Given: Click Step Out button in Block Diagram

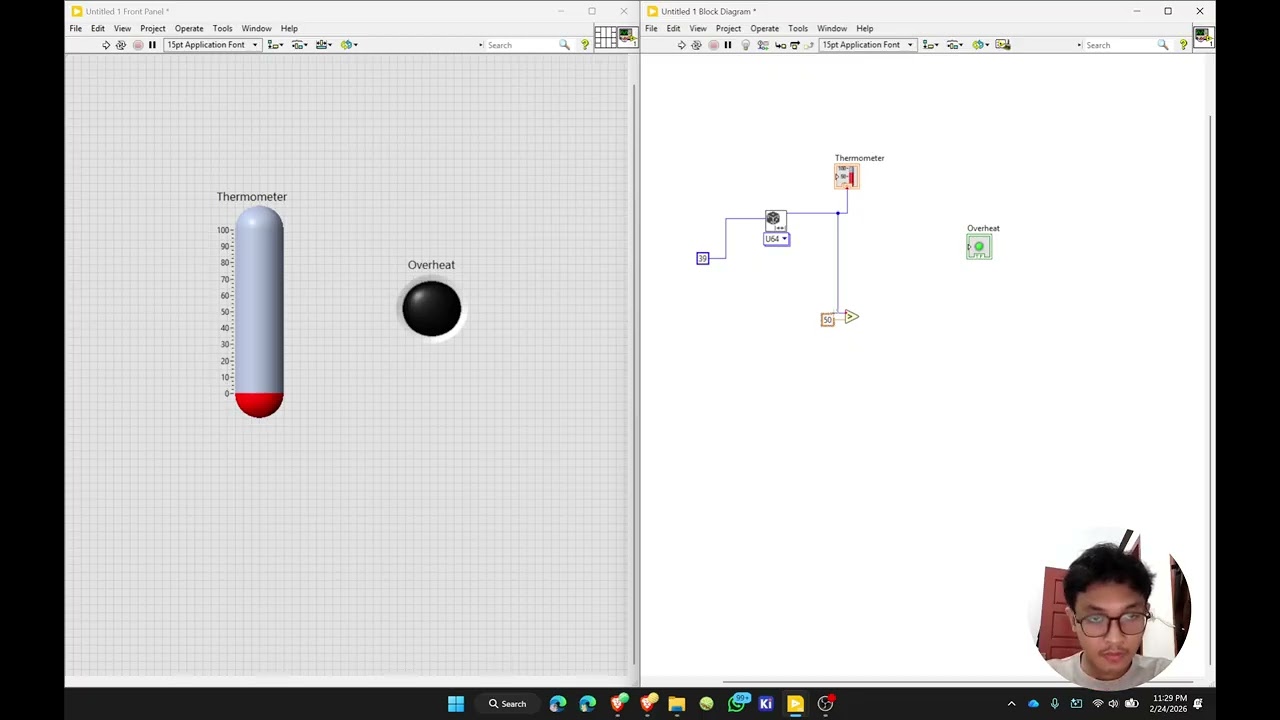Looking at the screenshot, I should point(809,45).
